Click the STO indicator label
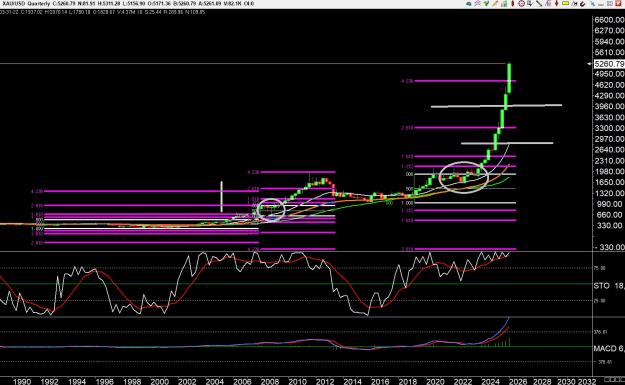625x385 pixels. coord(601,286)
